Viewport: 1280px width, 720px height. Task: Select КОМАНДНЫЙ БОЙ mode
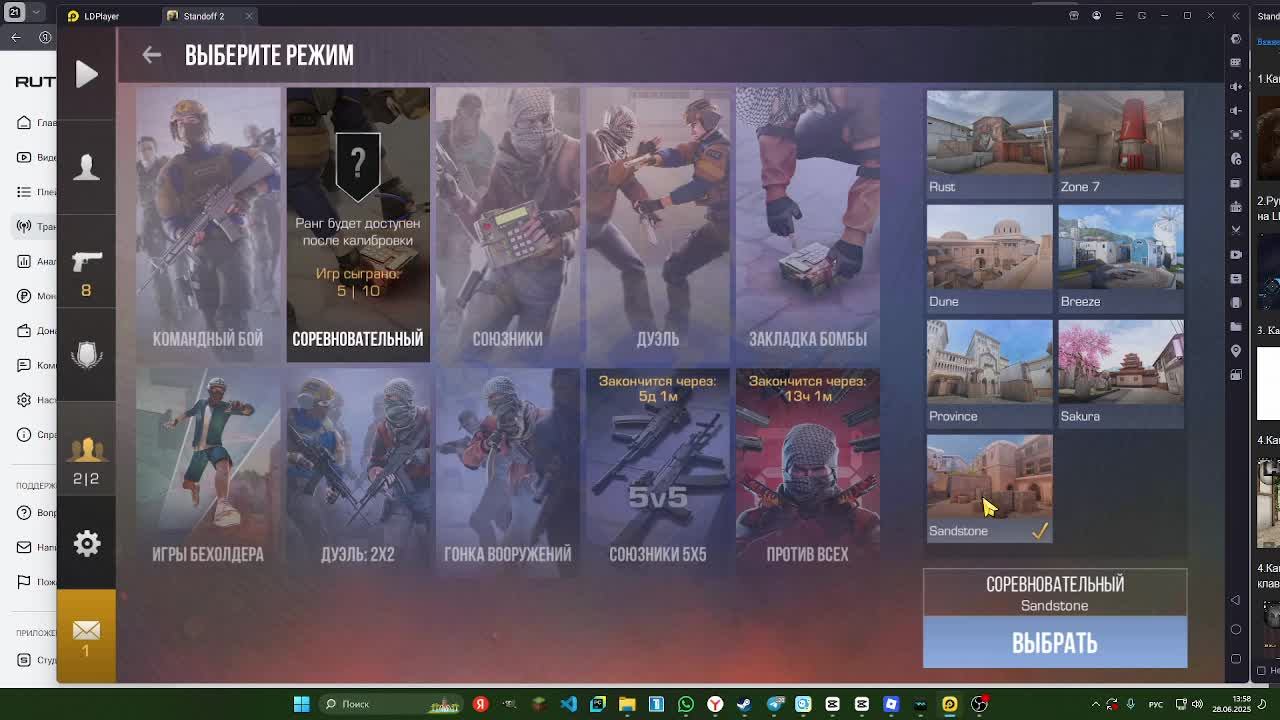point(208,225)
